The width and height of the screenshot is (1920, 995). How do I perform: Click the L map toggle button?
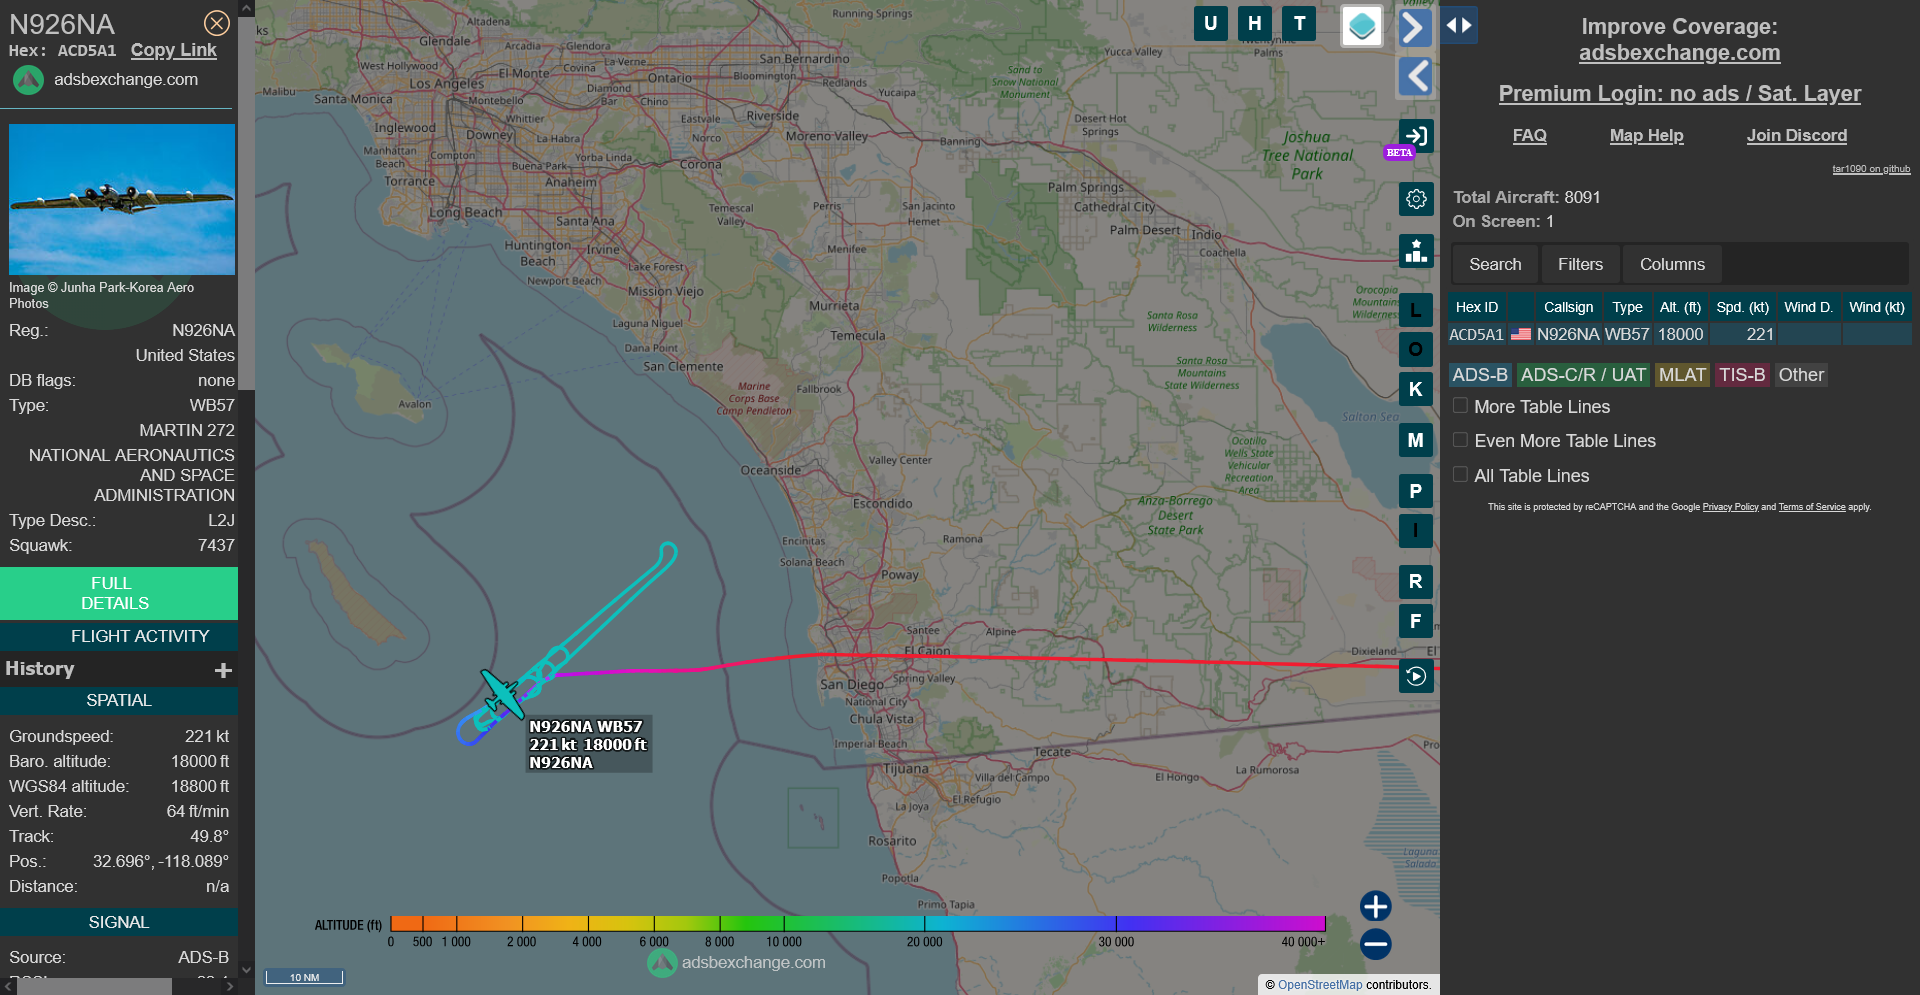pos(1415,311)
